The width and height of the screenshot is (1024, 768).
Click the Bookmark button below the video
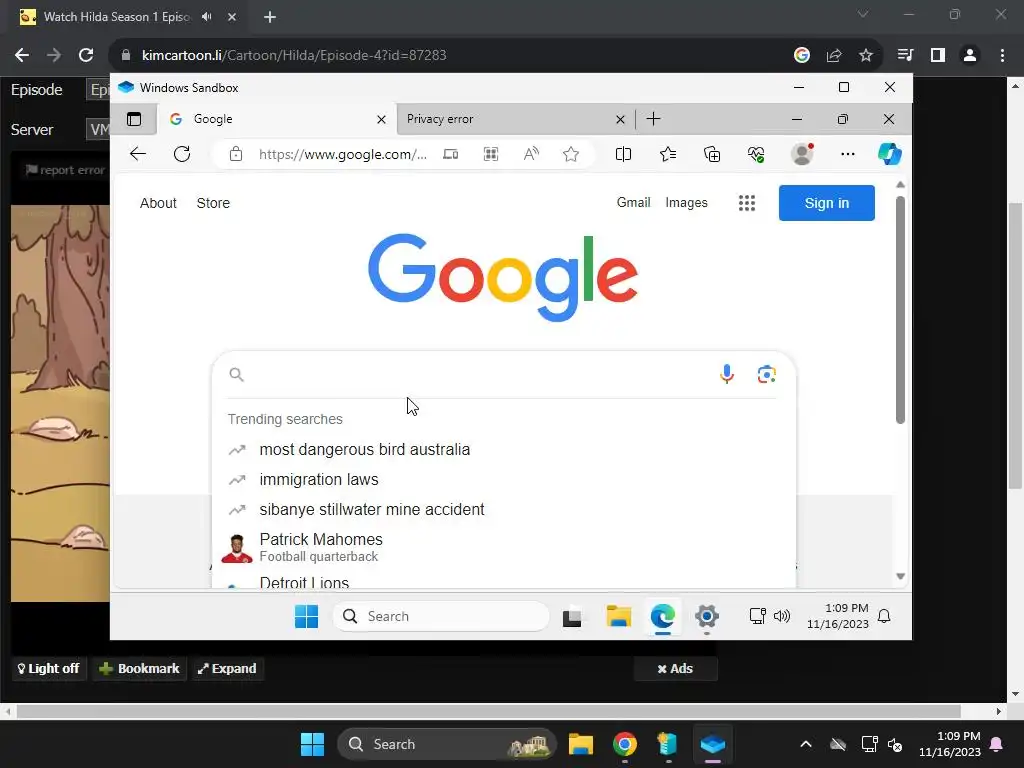point(139,669)
